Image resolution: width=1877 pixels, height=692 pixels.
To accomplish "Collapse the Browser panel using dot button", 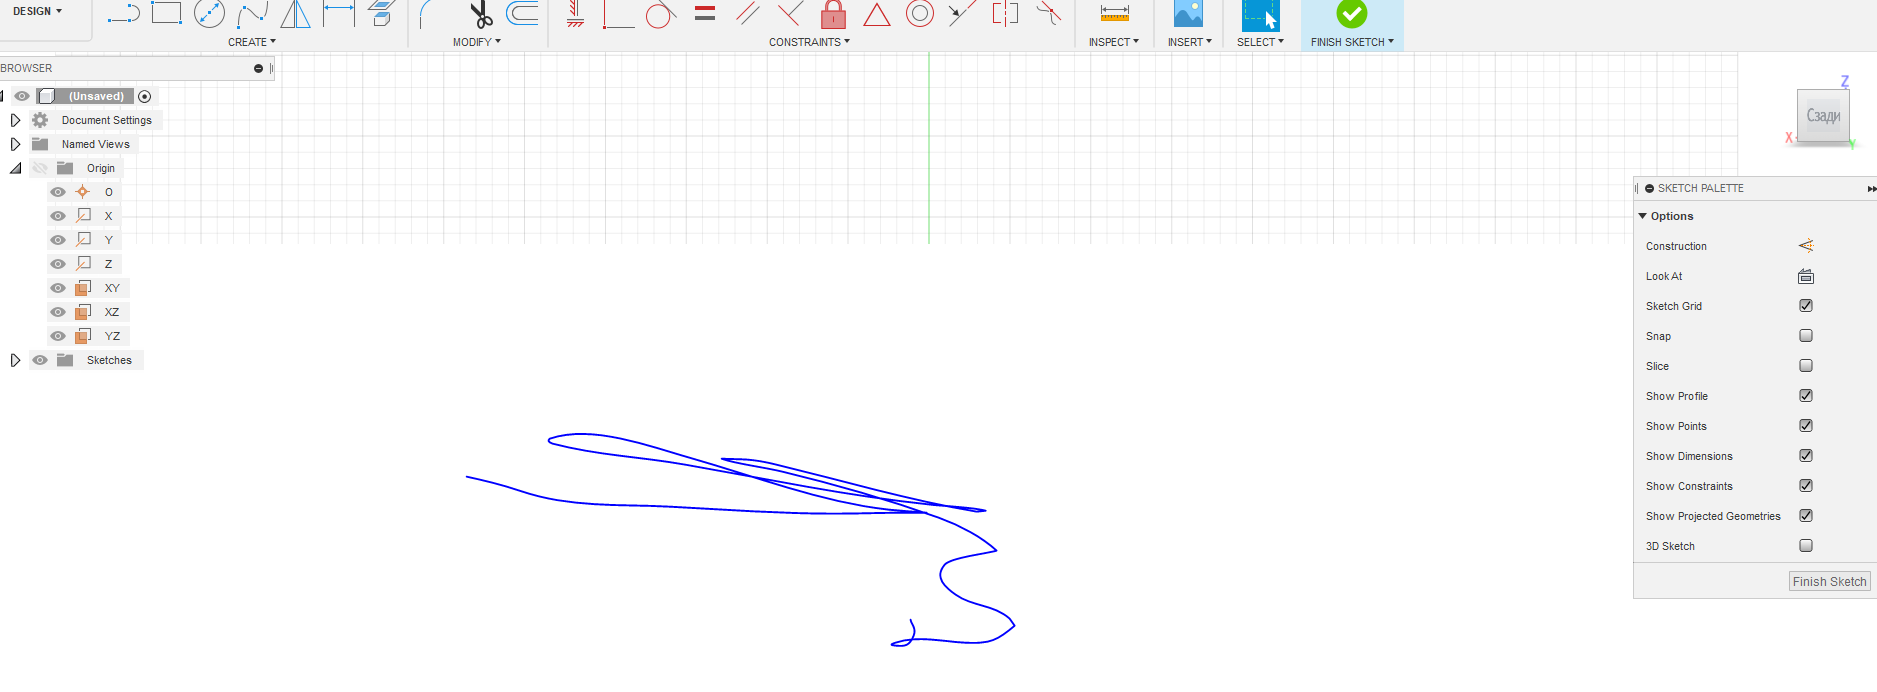I will coord(258,68).
